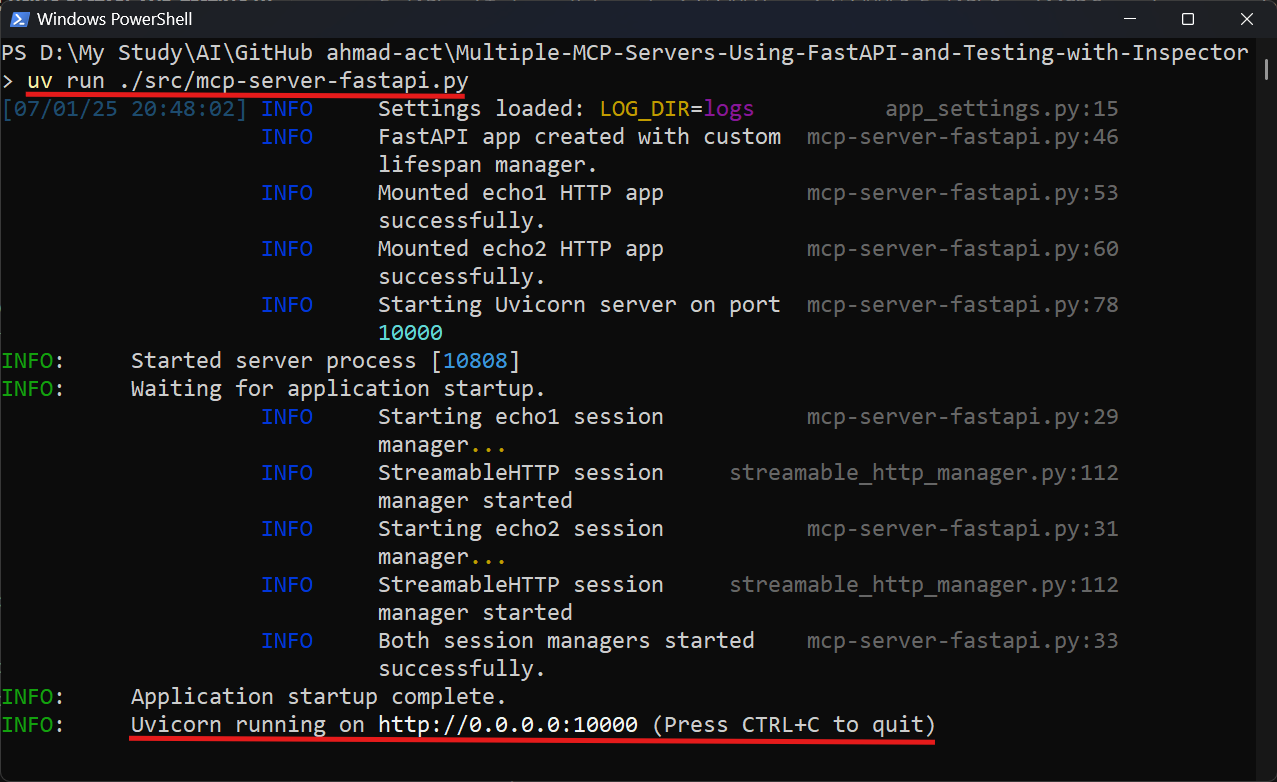The height and width of the screenshot is (782, 1277).
Task: Click the mcp-server-fastapi.py:60 source reference
Action: tap(963, 248)
